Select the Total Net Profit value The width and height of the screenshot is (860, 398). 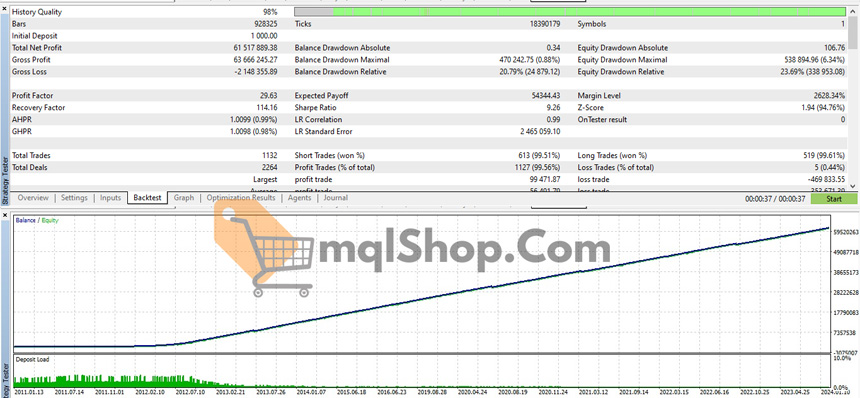[x=255, y=48]
